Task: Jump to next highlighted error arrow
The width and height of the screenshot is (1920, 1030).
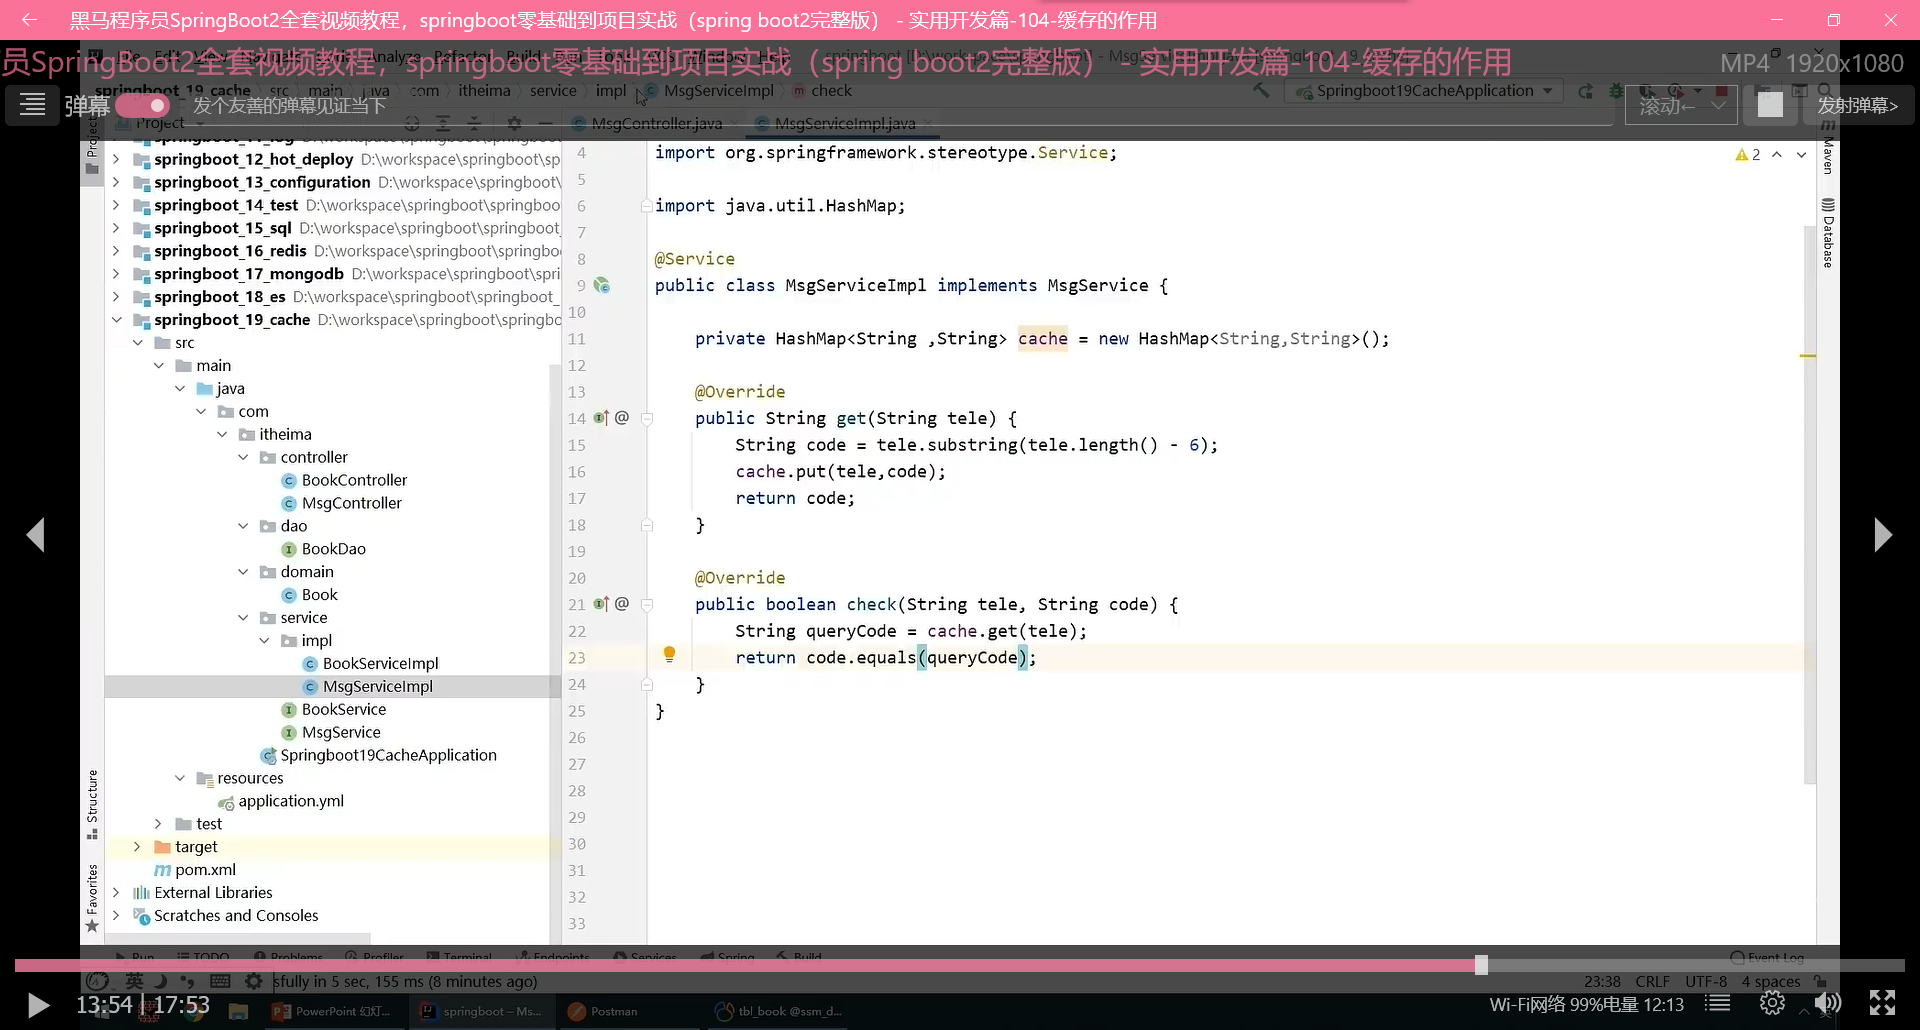Action: 1801,154
